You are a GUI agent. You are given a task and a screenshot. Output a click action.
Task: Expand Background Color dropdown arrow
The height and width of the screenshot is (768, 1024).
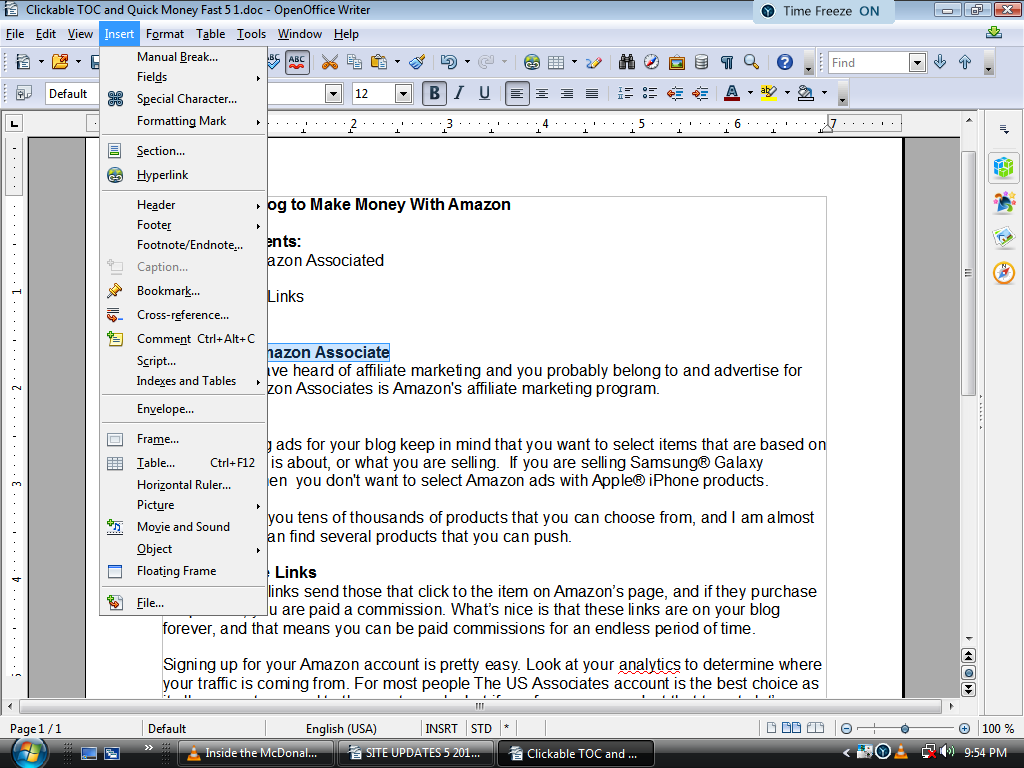[824, 93]
